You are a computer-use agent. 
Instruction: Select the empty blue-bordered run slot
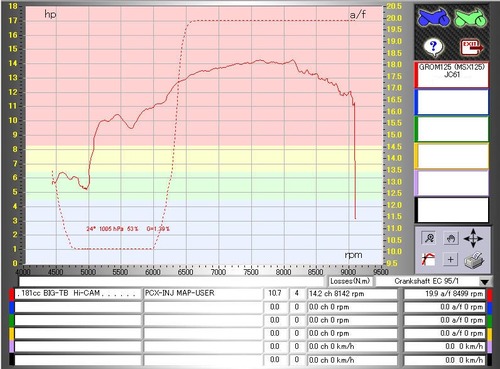[x=452, y=102]
